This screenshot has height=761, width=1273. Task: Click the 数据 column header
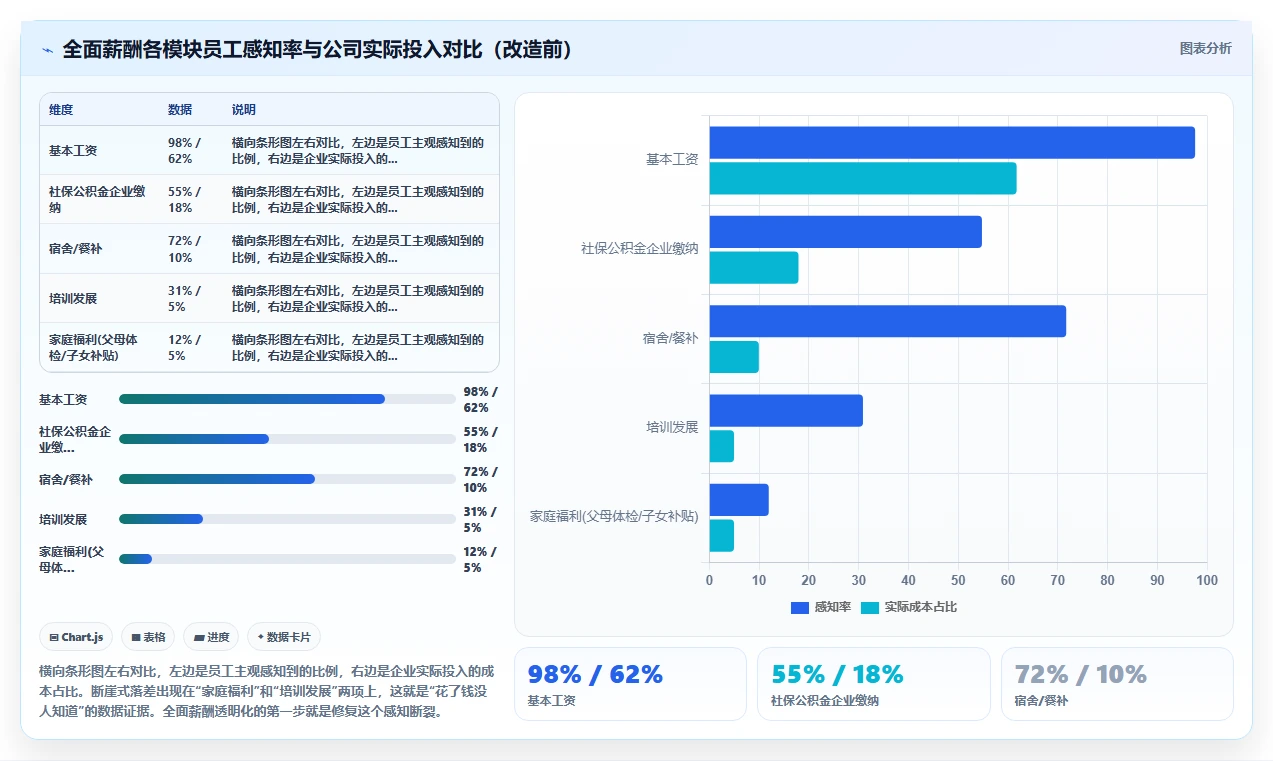coord(180,110)
